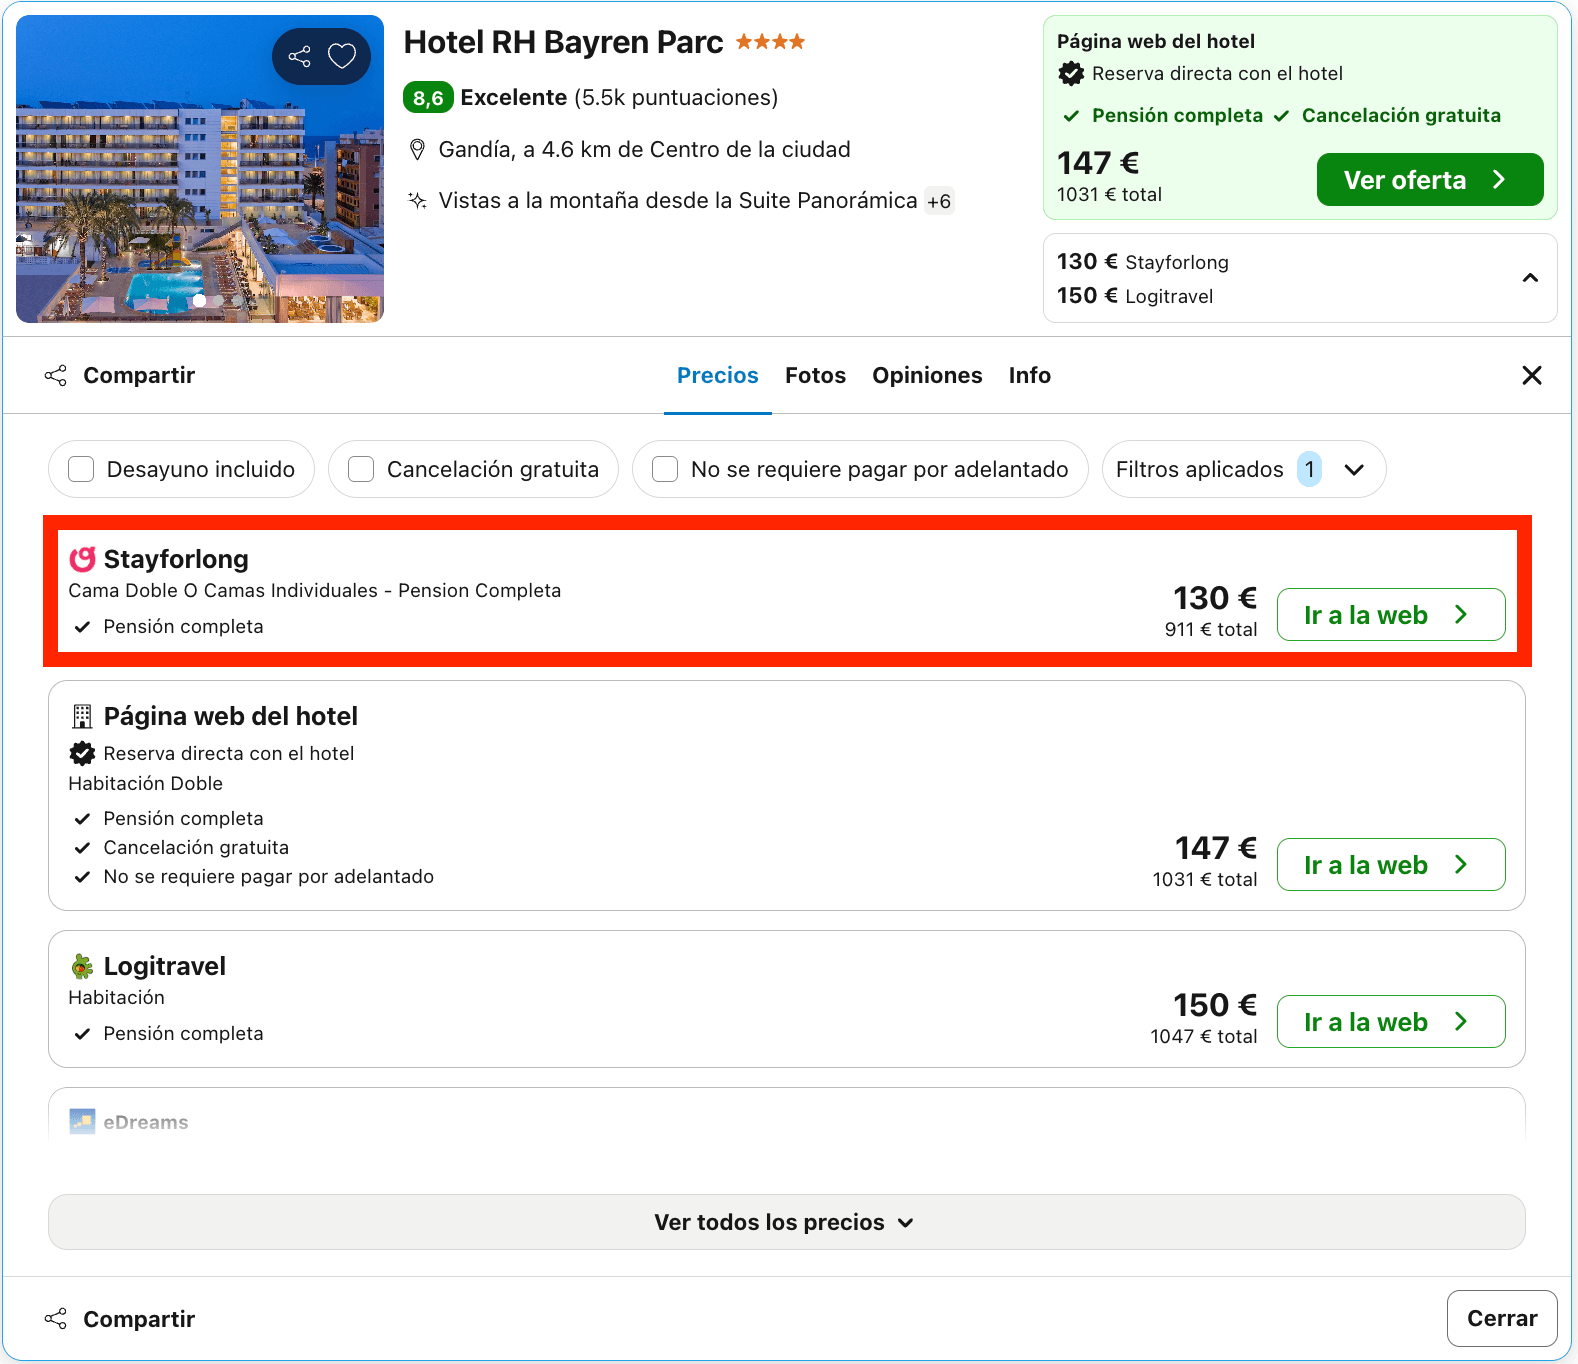Go to Stayforlong web for 130 €
The image size is (1578, 1364).
click(1391, 615)
